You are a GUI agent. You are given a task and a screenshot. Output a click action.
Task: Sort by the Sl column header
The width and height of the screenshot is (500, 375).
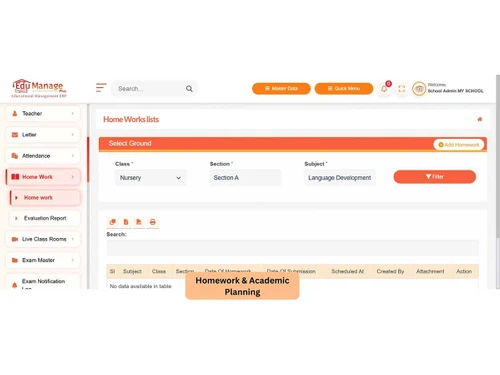tap(112, 271)
